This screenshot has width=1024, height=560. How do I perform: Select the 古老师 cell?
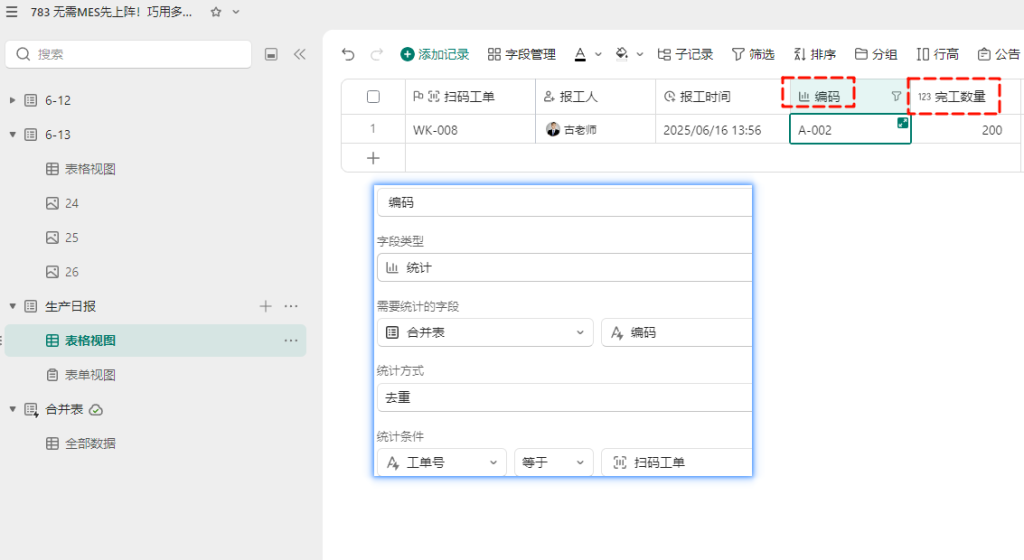pos(596,130)
